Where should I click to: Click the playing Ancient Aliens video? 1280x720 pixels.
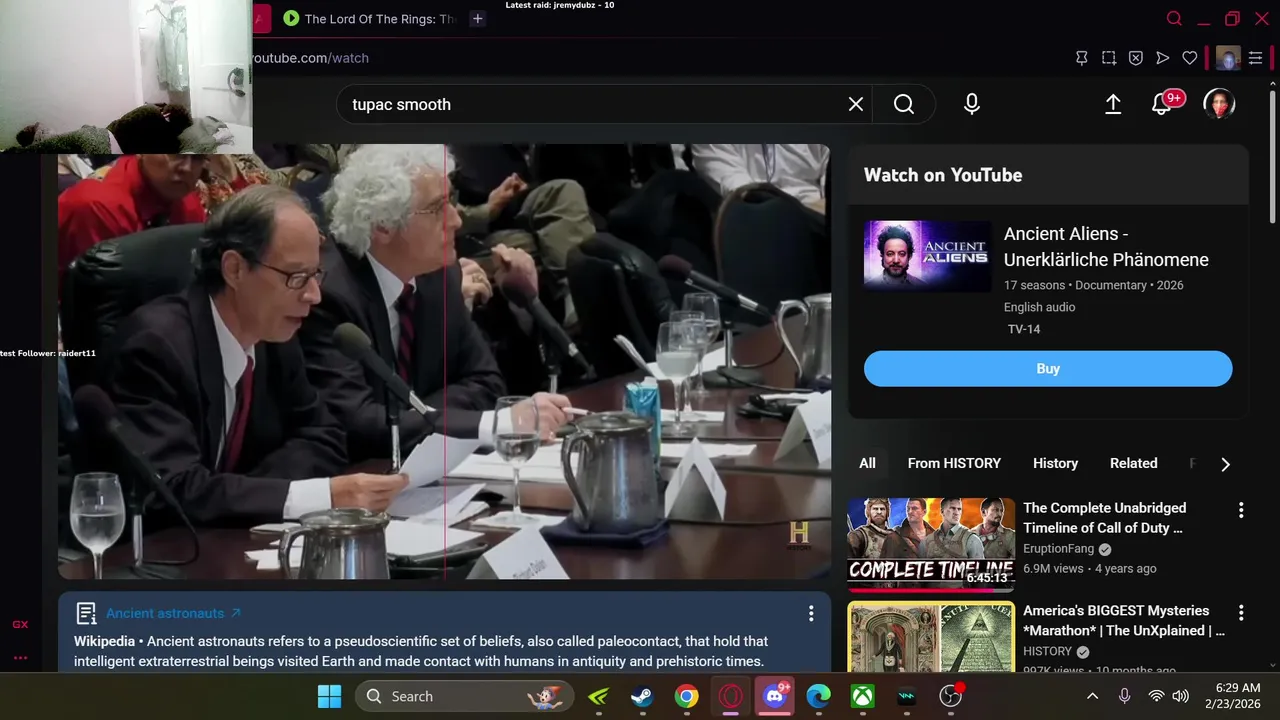coord(444,361)
